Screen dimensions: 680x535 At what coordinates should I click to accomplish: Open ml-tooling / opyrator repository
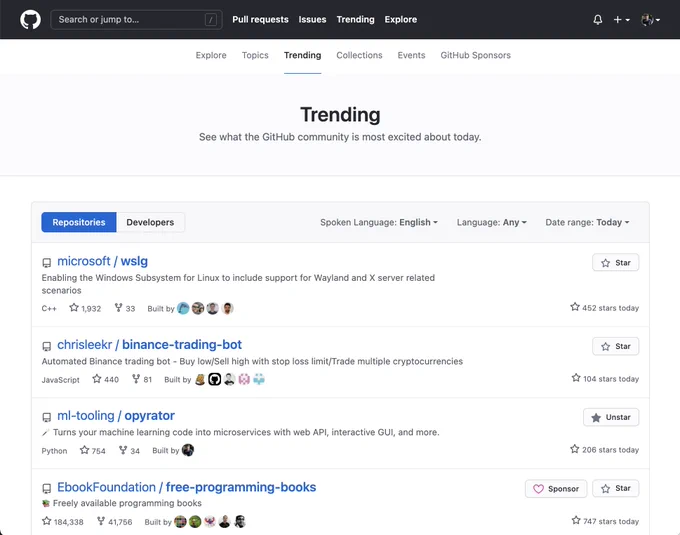click(116, 416)
